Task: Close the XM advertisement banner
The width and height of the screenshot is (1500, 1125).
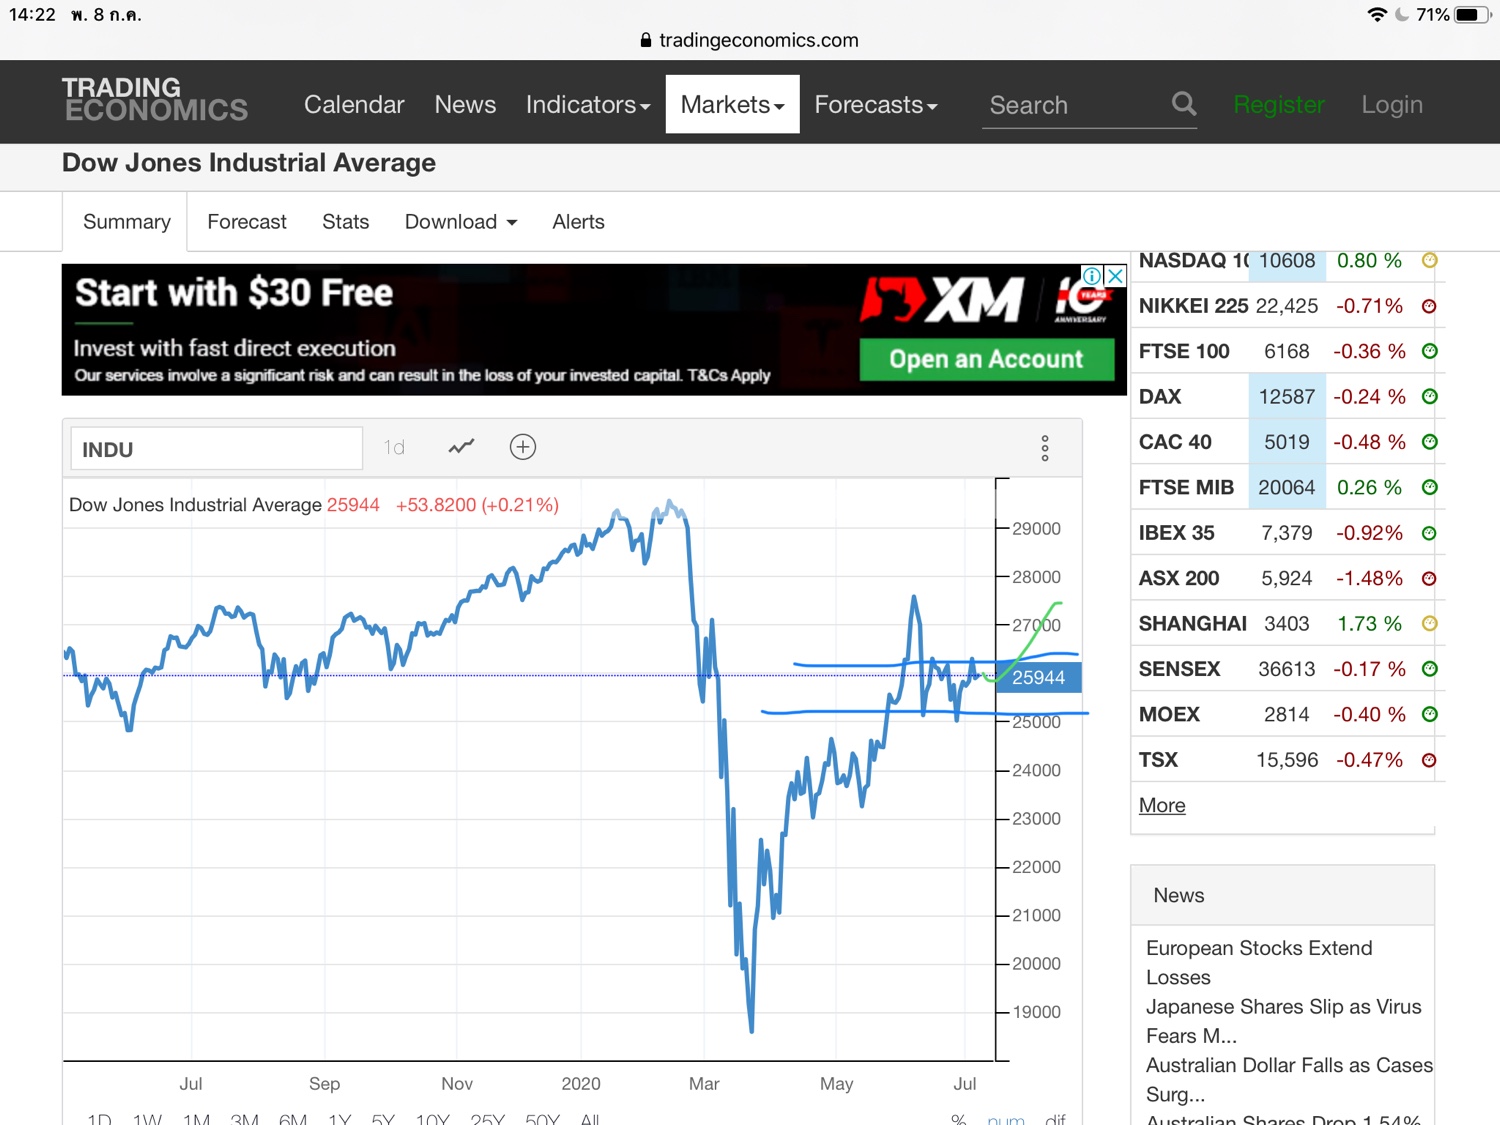Action: (x=1115, y=275)
